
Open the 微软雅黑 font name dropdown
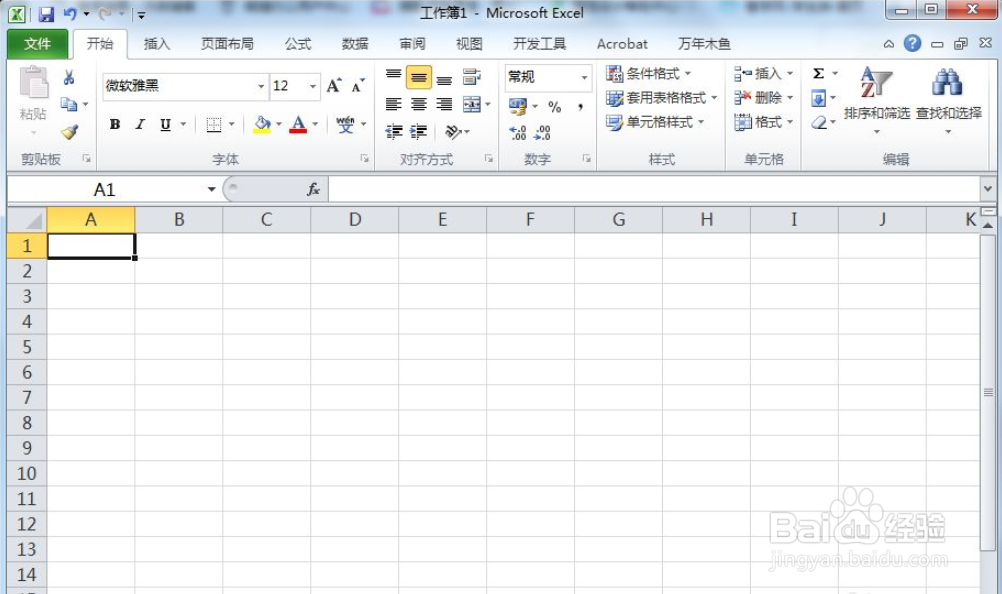coord(261,86)
